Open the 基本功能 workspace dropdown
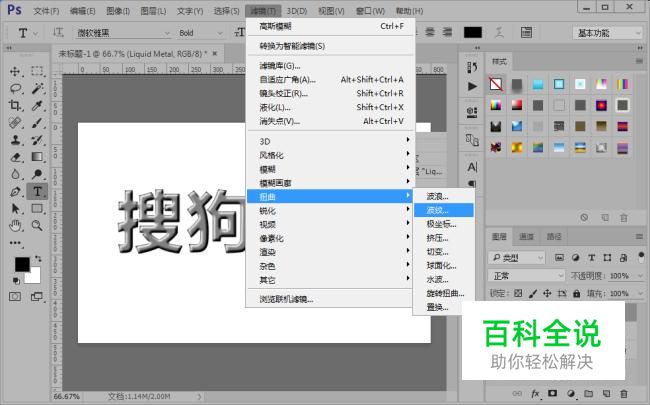The image size is (650, 405). tap(607, 33)
